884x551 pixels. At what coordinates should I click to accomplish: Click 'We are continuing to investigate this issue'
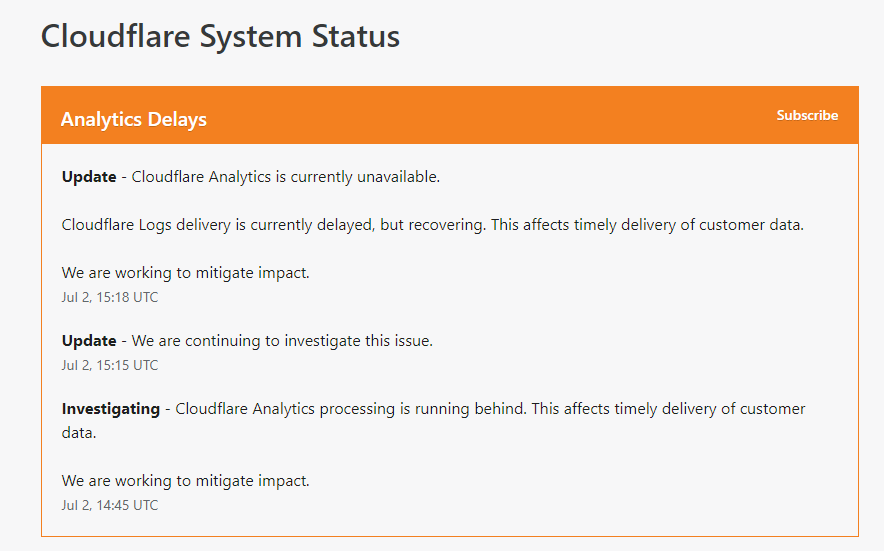pos(282,341)
